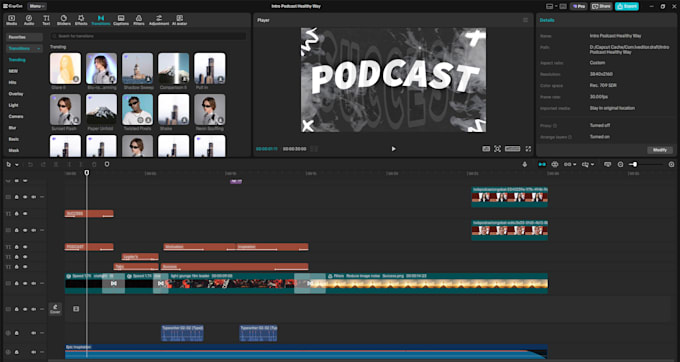Viewport: 680px width, 362px height.
Task: Click the Cover button on timeline
Action: pyautogui.click(x=55, y=309)
